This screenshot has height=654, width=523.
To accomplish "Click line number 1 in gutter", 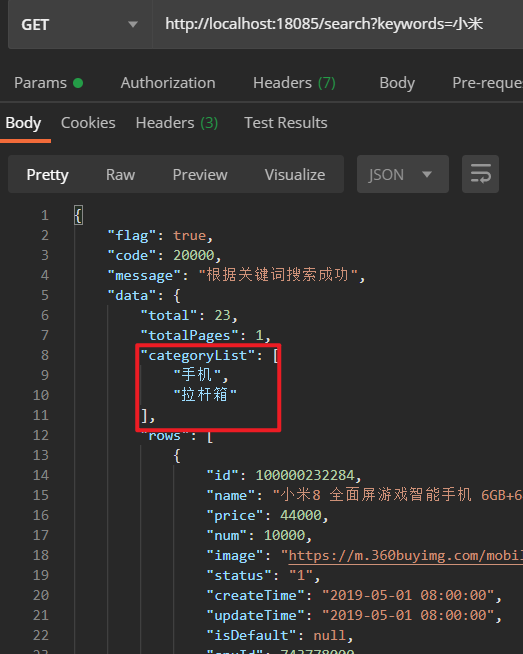I will click(x=45, y=215).
